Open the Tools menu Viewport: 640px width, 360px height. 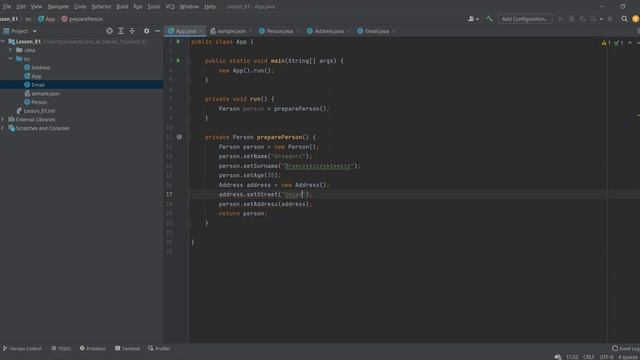153,7
